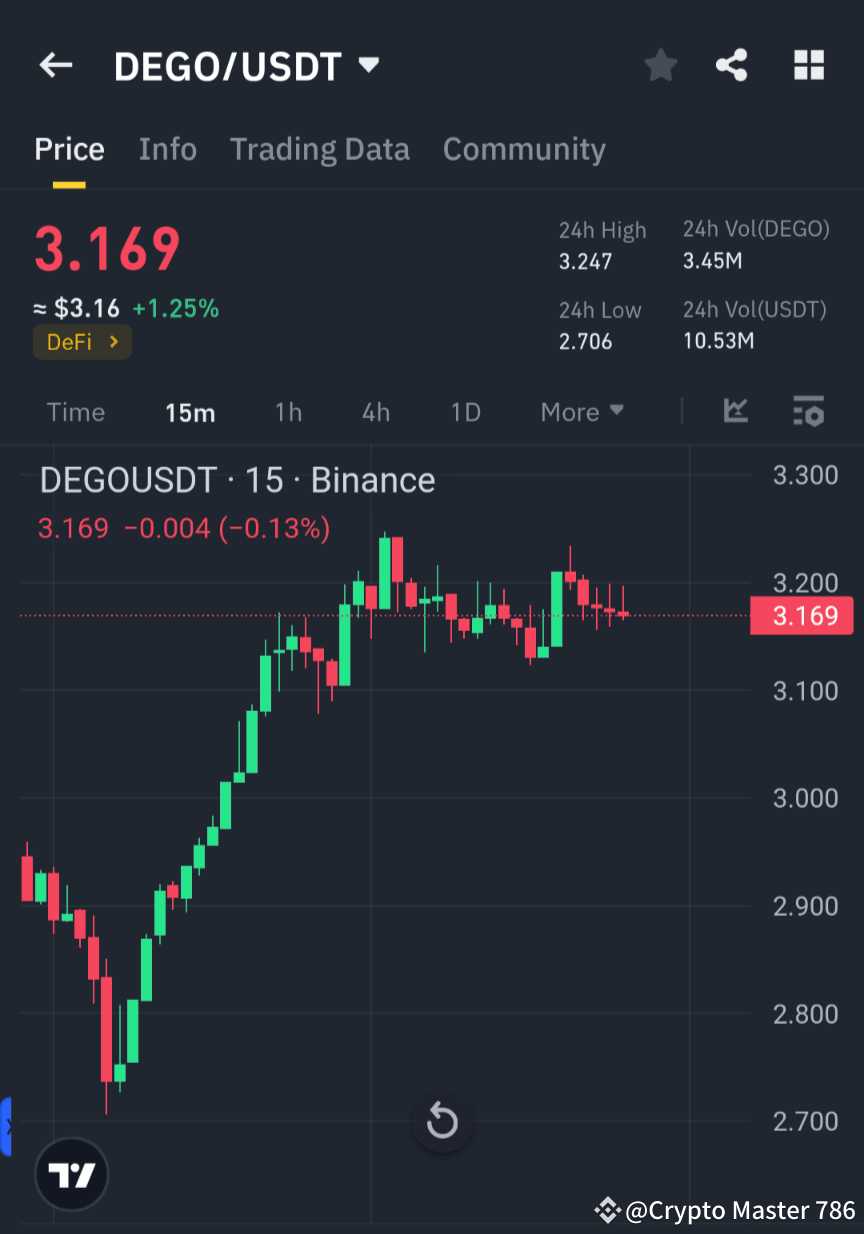The height and width of the screenshot is (1234, 864).
Task: Select the Time timeframe option
Action: click(x=75, y=411)
